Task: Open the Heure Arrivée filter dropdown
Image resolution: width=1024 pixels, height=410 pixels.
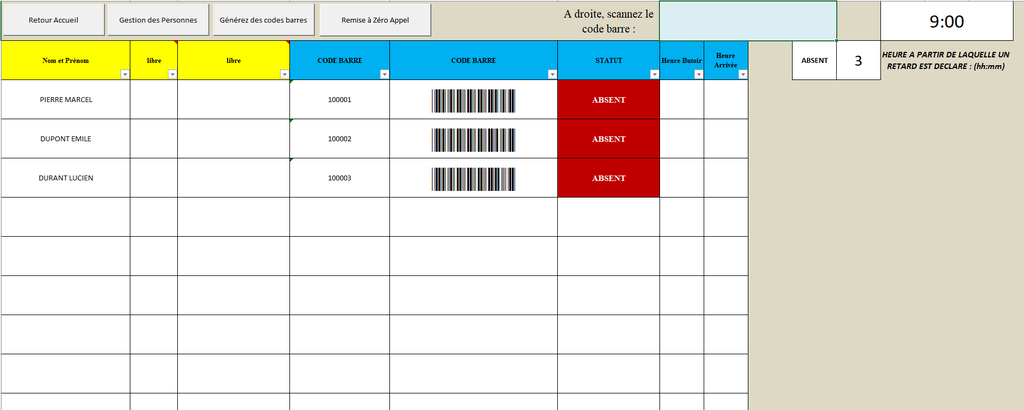Action: point(743,74)
